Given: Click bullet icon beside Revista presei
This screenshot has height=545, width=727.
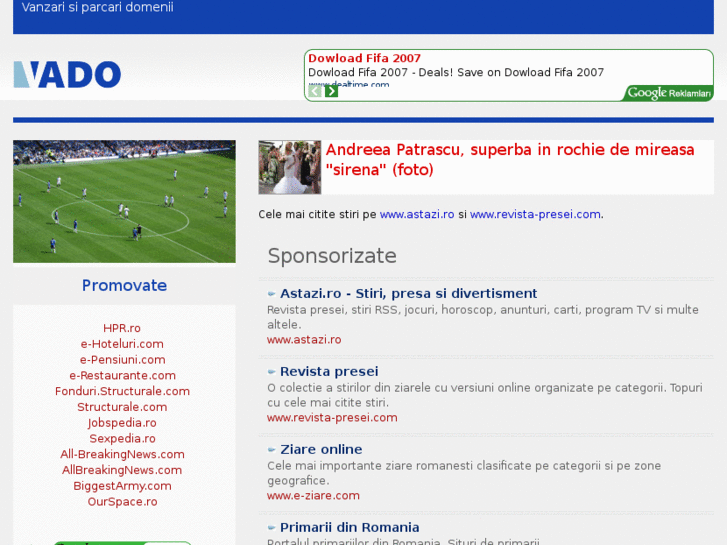Looking at the screenshot, I should (x=272, y=372).
